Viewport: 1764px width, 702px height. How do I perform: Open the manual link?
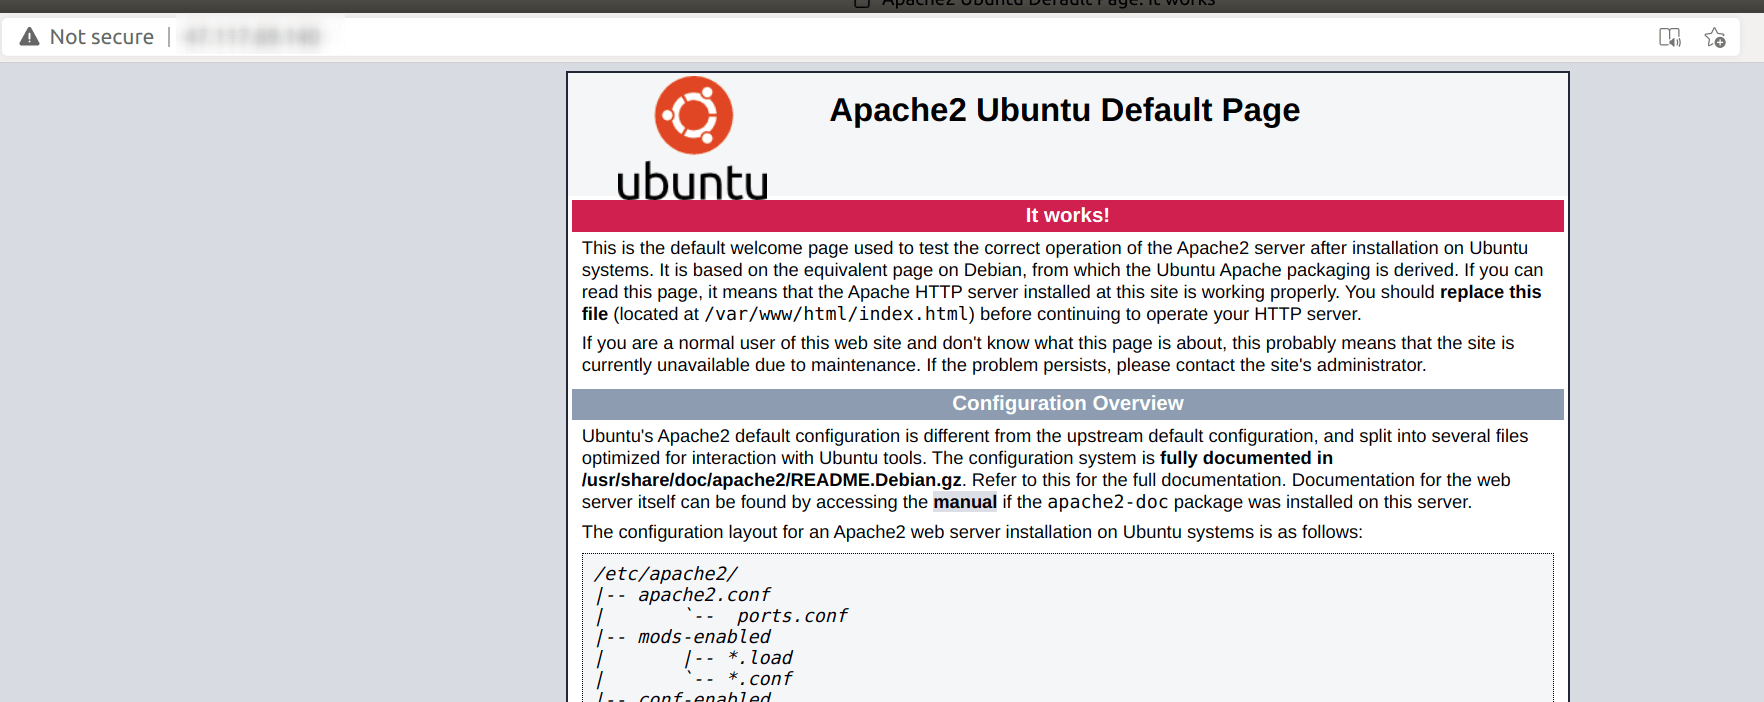[965, 502]
